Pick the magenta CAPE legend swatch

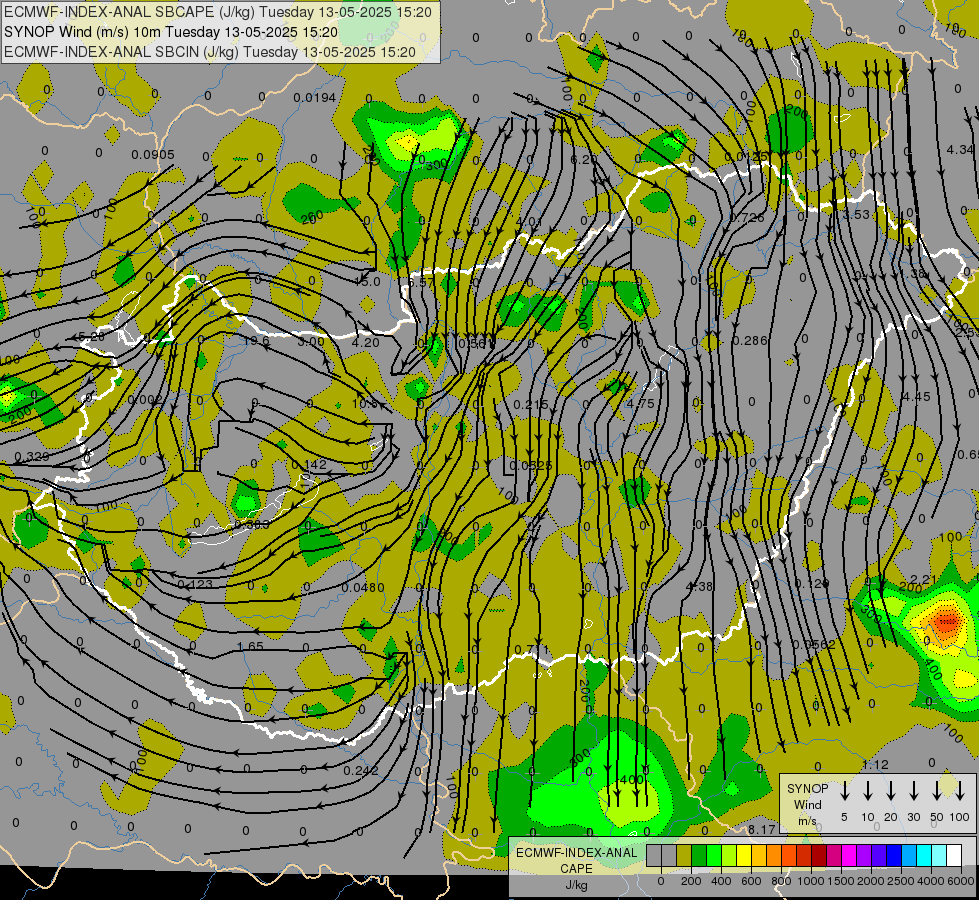[849, 856]
